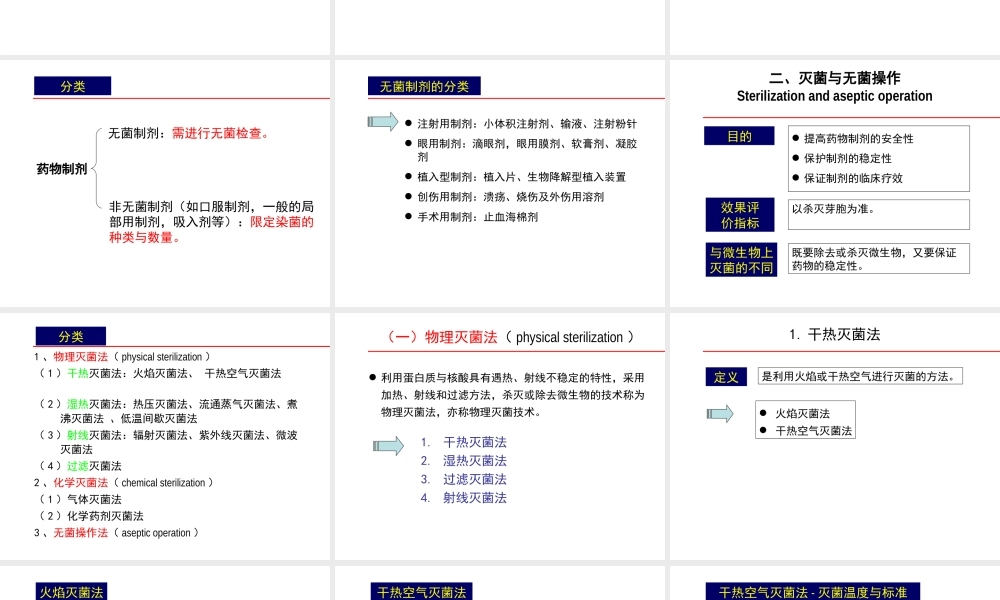Click the 射线灭菌法 blue link
The image size is (1000, 600).
[x=475, y=497]
